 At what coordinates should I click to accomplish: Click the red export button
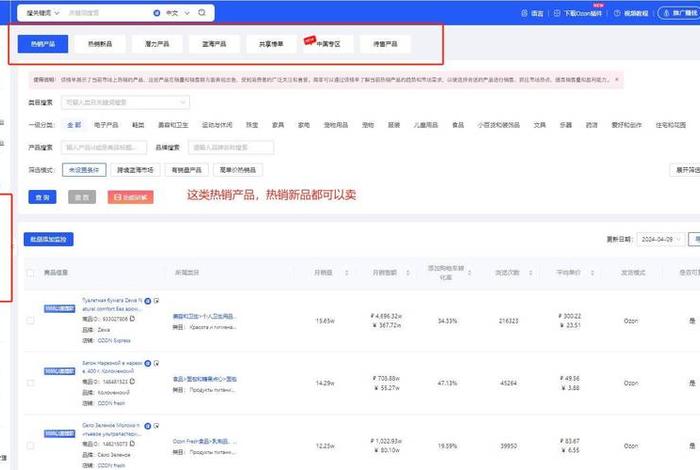(x=131, y=197)
